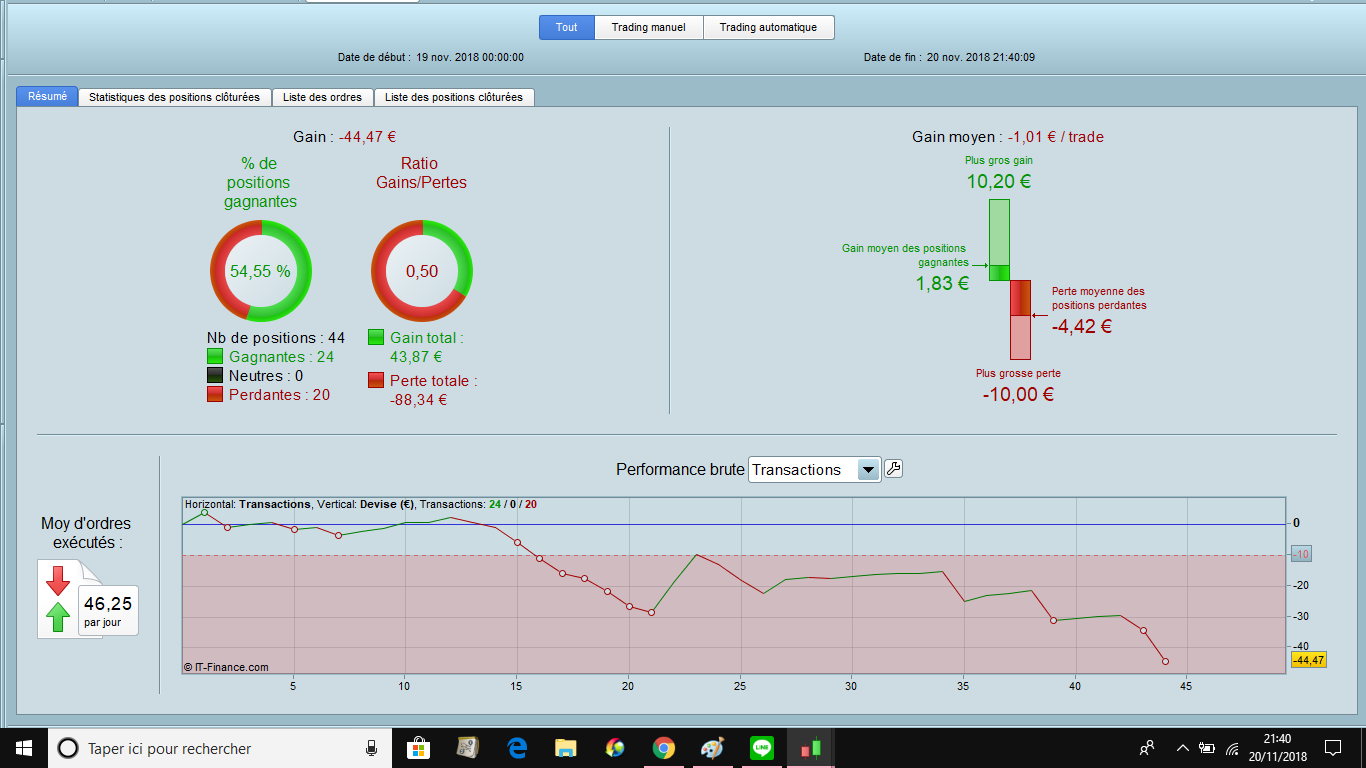Open the Liste des ordres tab

323,97
